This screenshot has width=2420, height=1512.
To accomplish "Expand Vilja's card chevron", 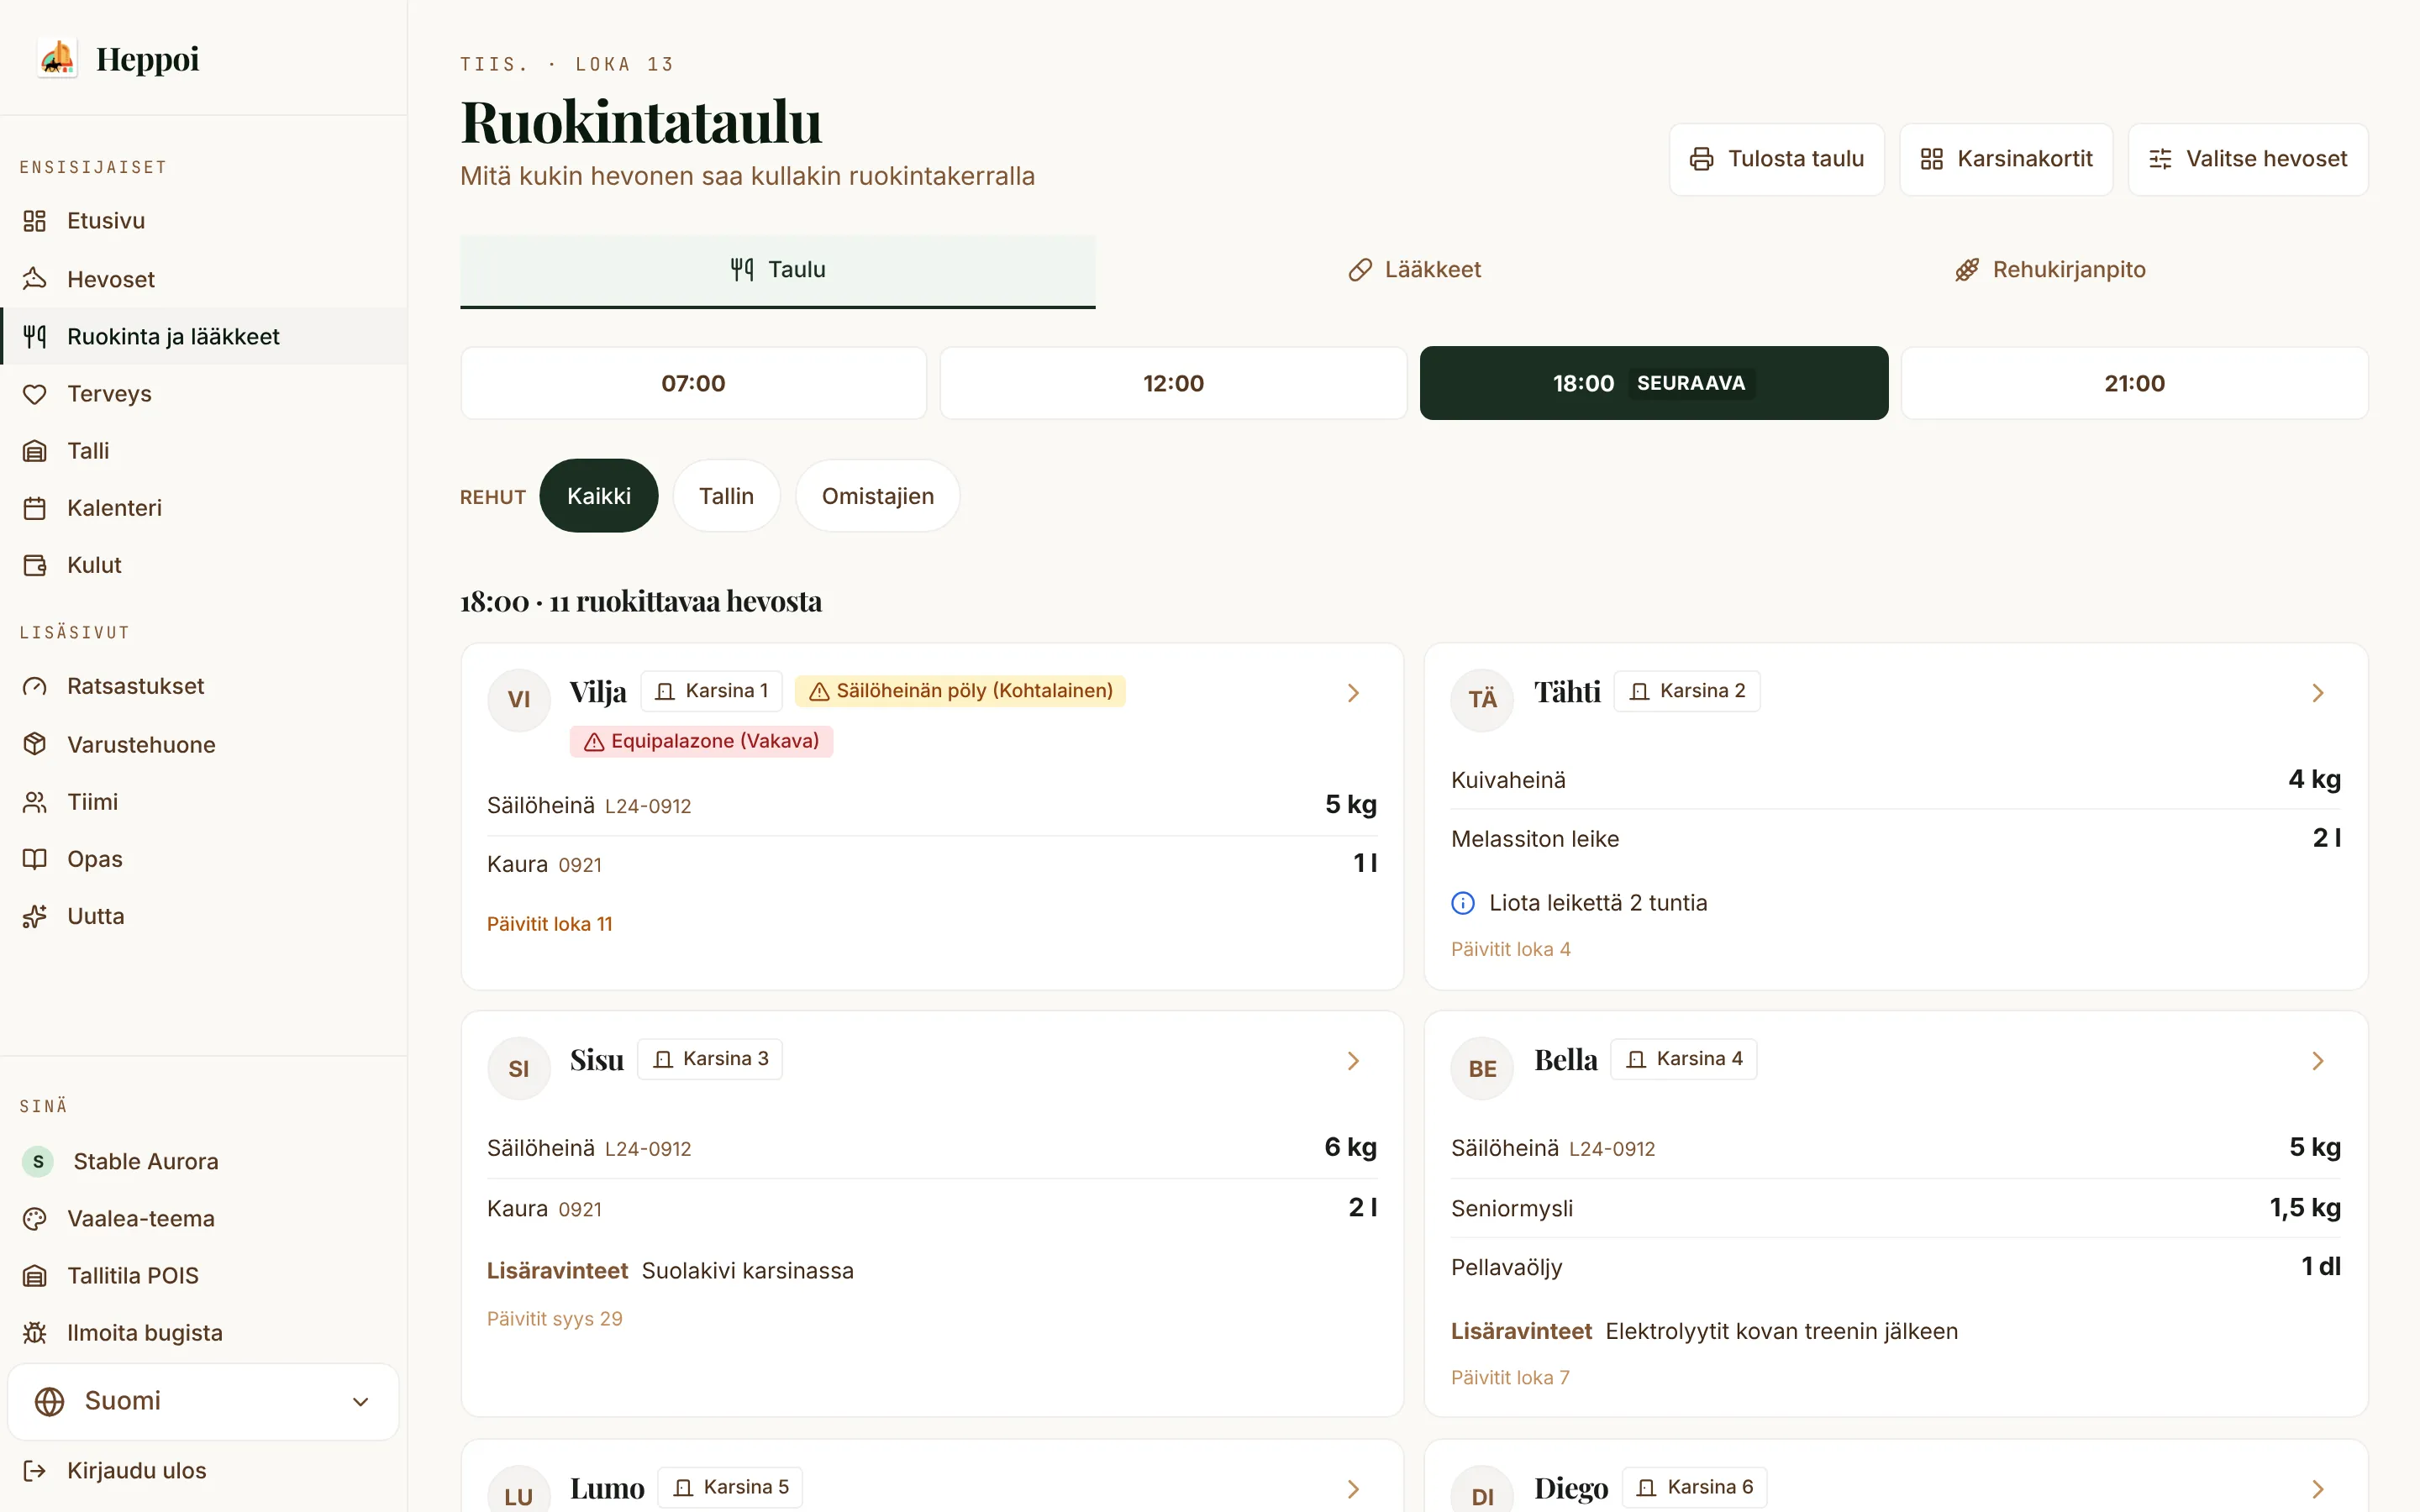I will coord(1353,693).
